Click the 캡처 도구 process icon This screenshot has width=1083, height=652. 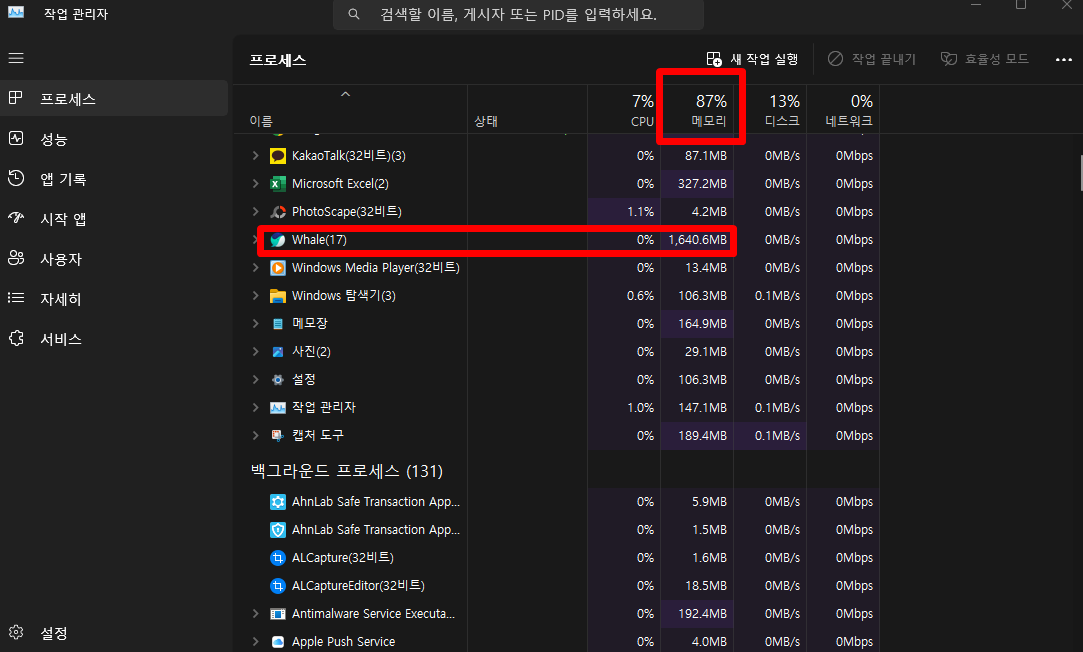point(278,436)
